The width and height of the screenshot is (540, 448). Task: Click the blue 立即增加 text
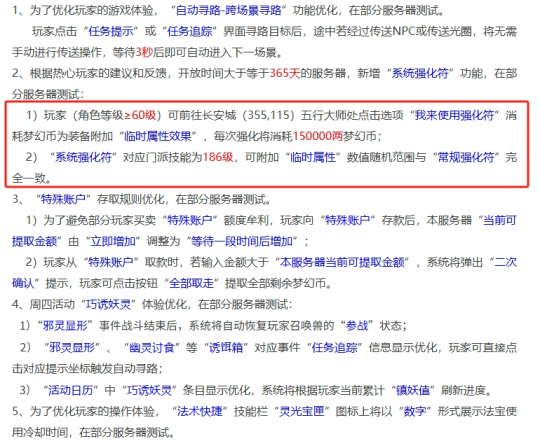click(113, 241)
